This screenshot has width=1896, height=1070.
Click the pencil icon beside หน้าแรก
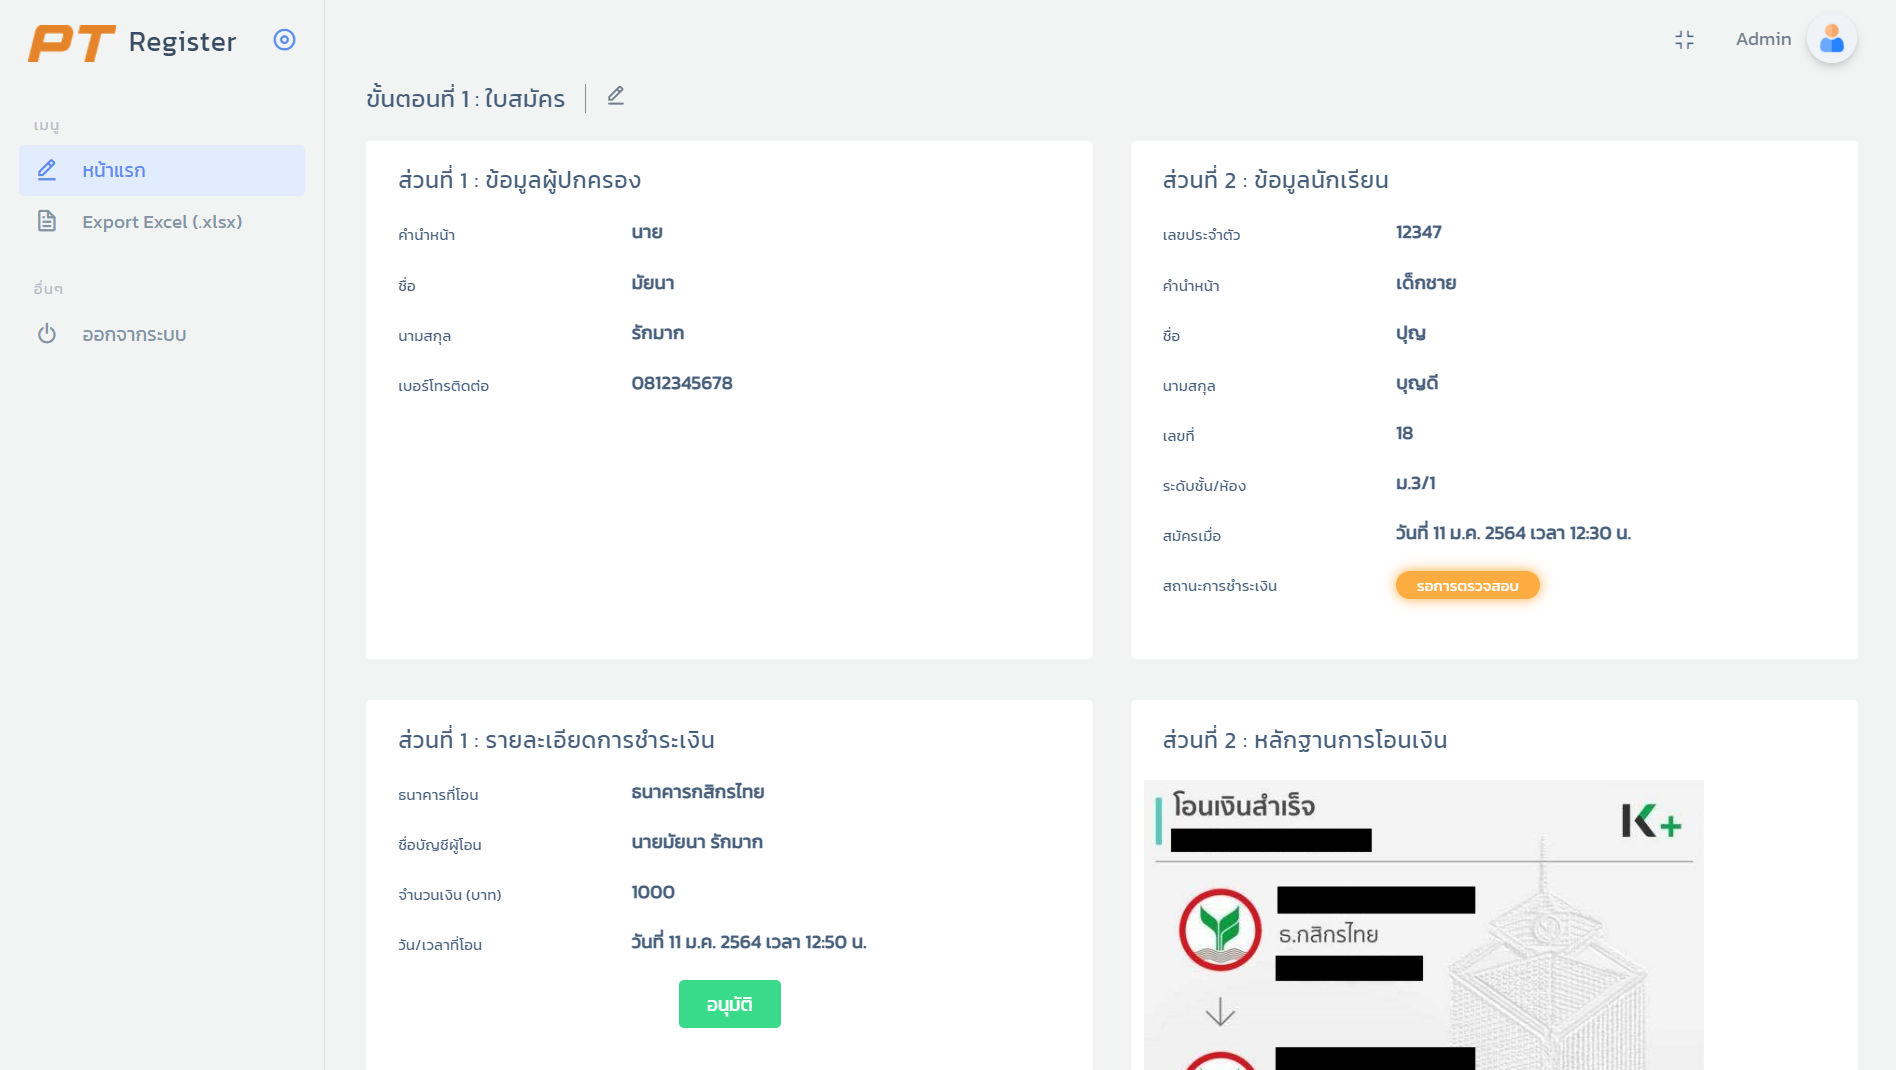[47, 170]
